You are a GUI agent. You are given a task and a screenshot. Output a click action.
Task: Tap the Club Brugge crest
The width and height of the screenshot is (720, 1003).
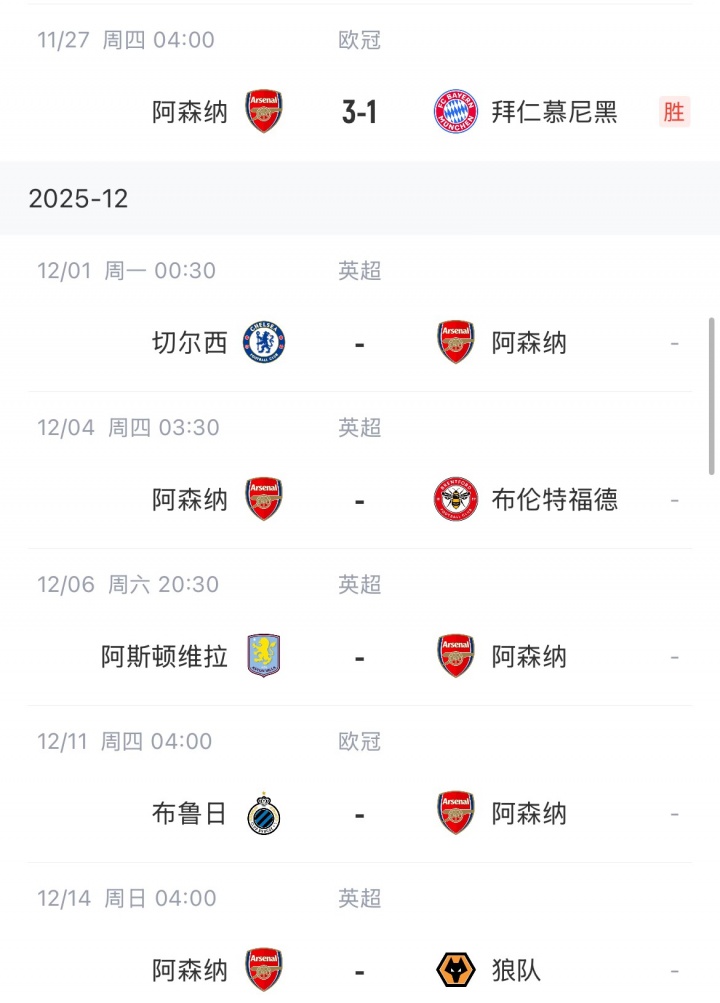click(264, 814)
